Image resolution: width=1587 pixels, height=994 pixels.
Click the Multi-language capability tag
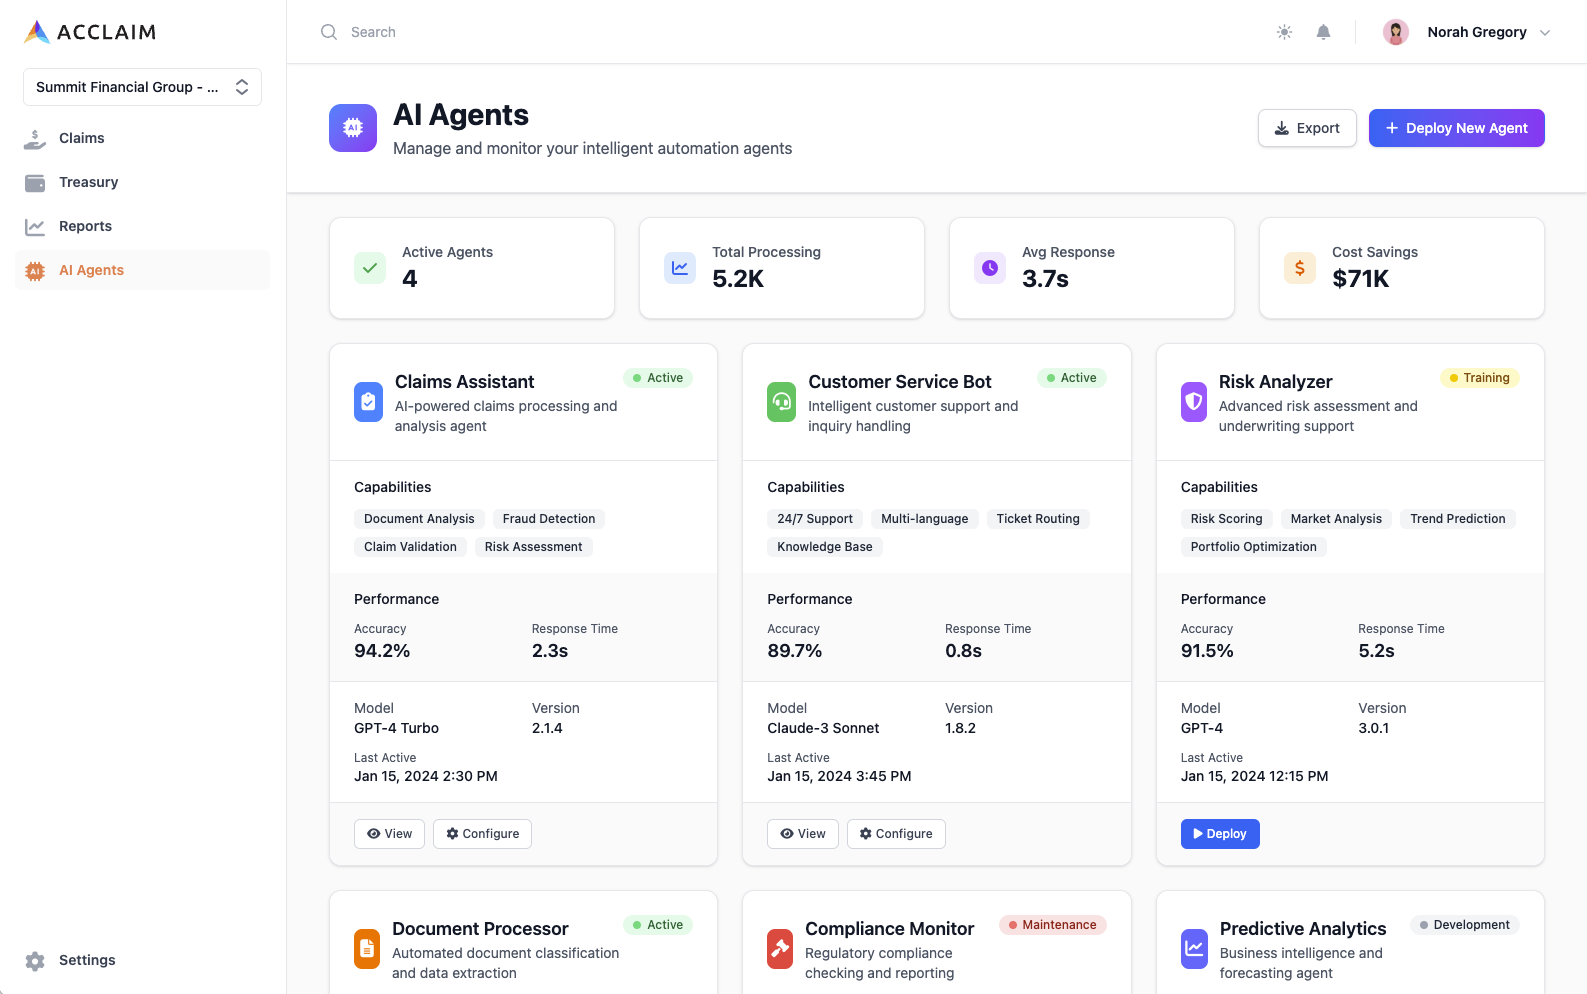(925, 519)
